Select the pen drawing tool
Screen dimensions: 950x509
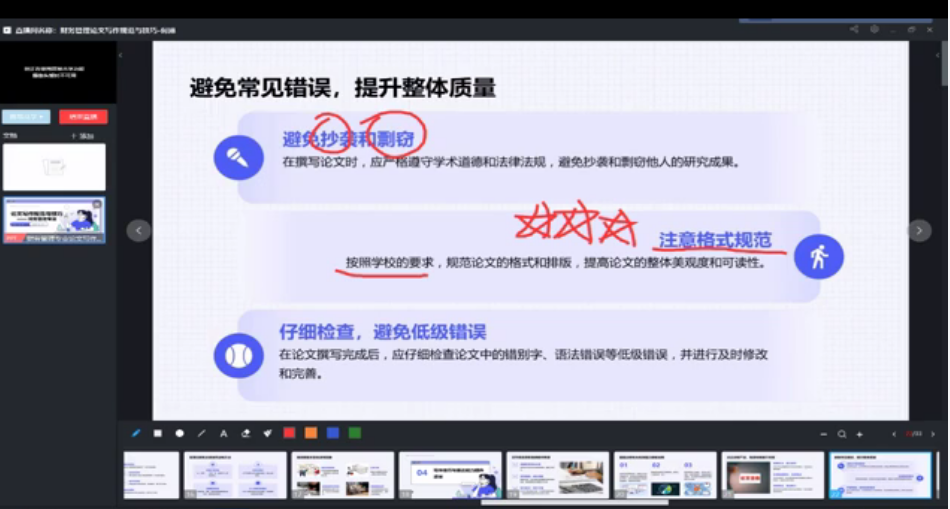tap(136, 433)
